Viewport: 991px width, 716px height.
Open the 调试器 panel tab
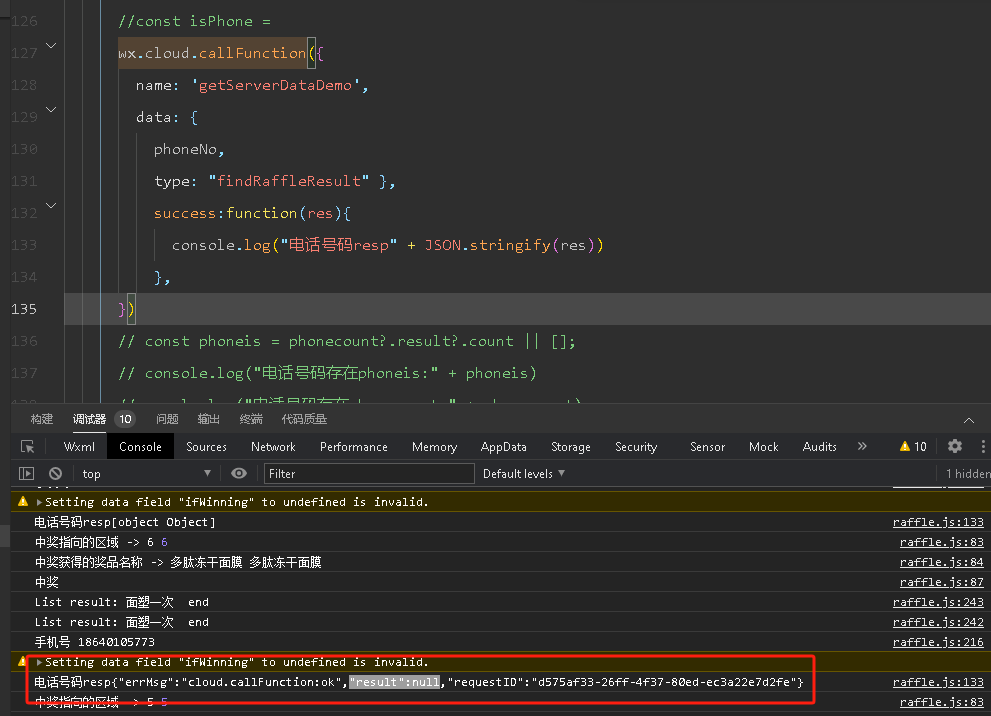(89, 419)
